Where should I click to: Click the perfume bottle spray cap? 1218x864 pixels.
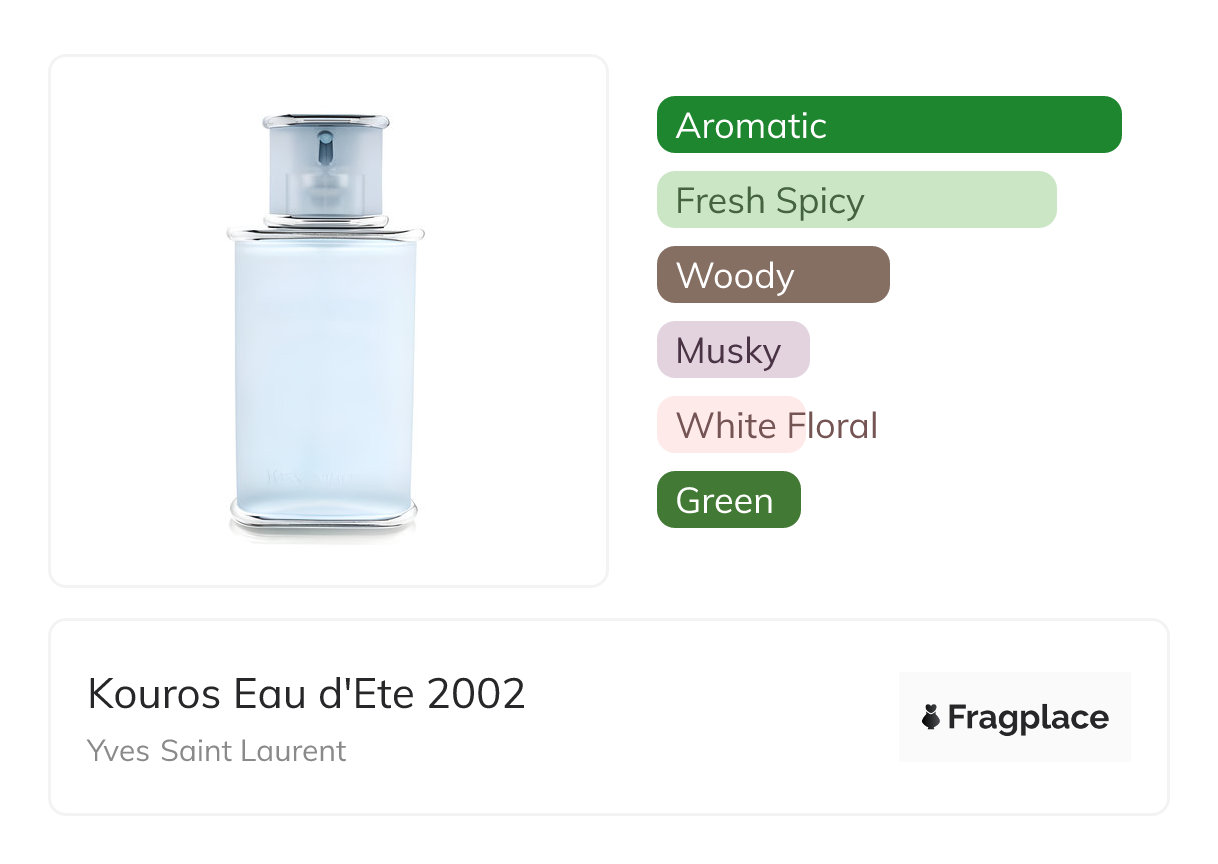(x=325, y=165)
